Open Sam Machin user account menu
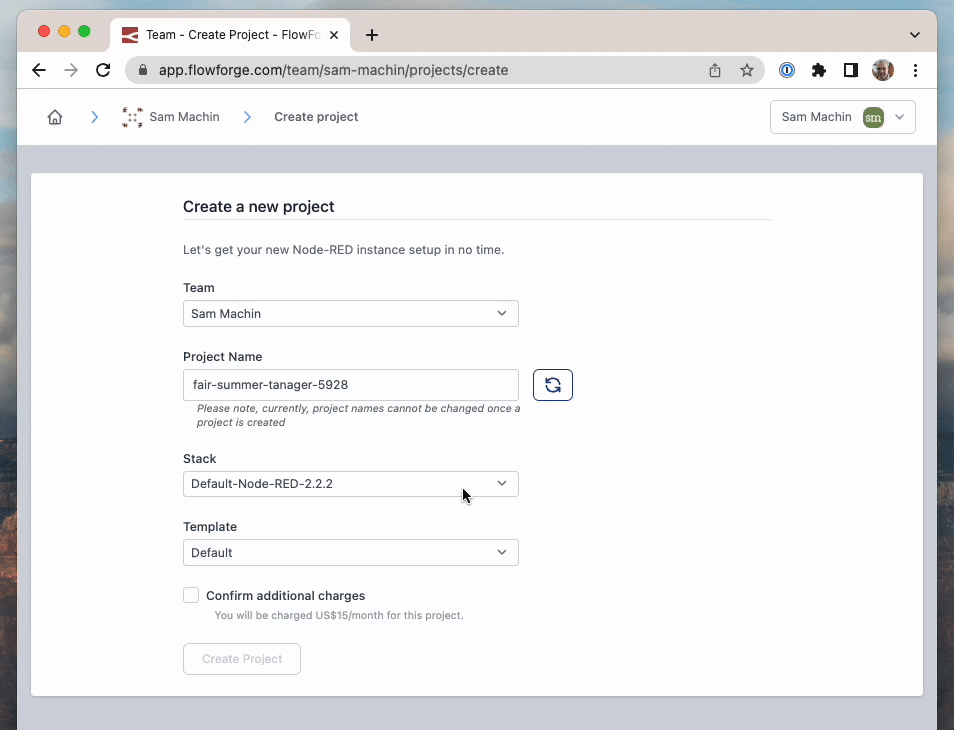The image size is (954, 730). (x=842, y=117)
